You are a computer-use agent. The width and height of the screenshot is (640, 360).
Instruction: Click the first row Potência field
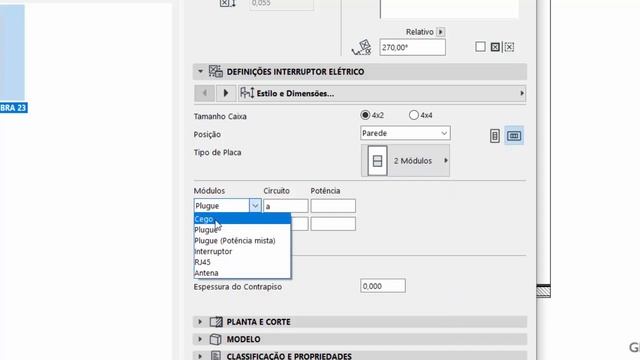click(x=333, y=206)
